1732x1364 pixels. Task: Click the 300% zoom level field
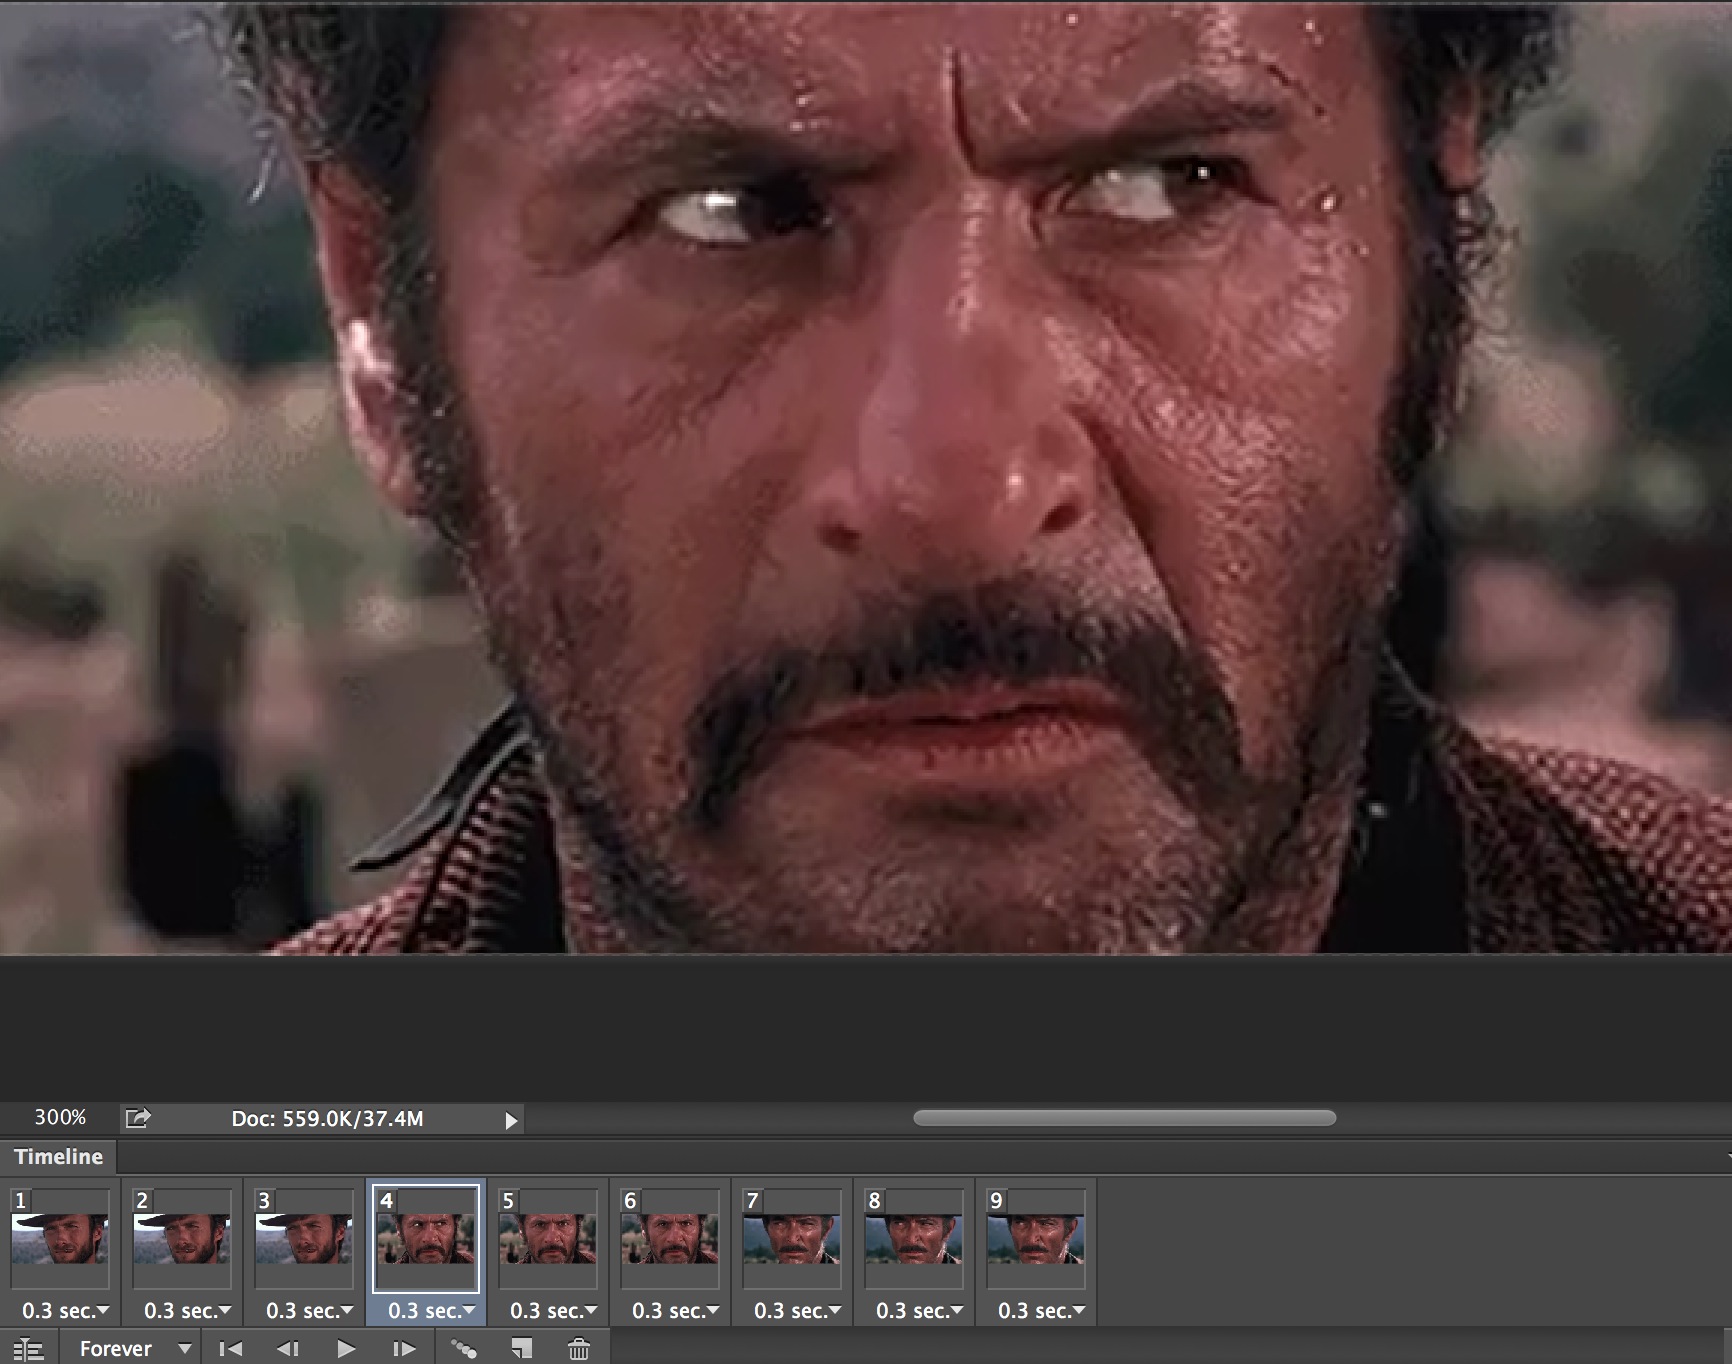pyautogui.click(x=60, y=1118)
